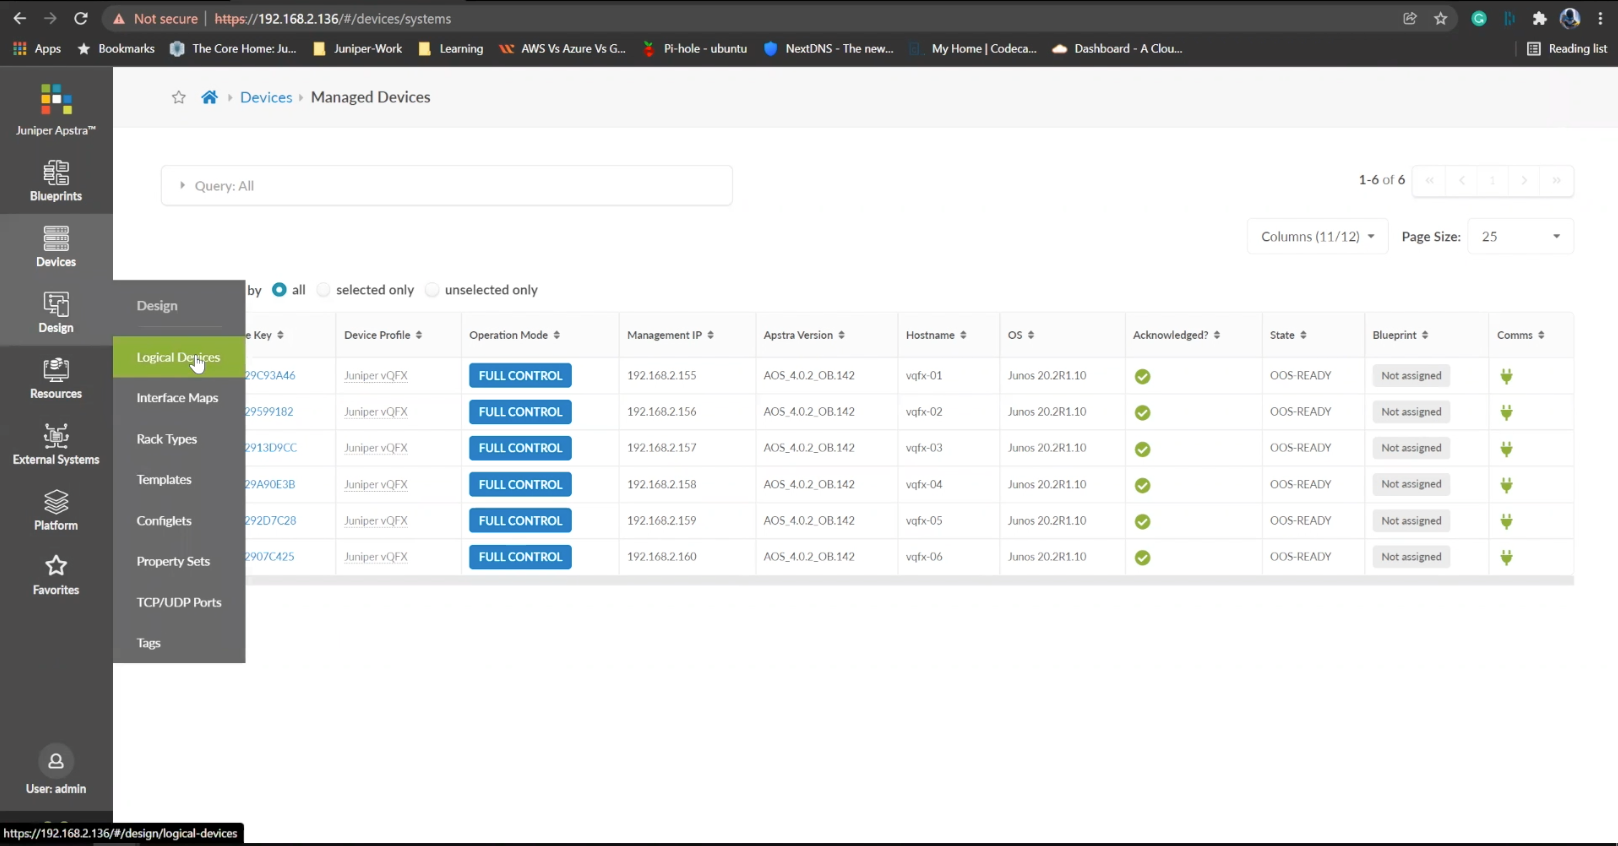
Task: Click Not assigned blueprint for vqfx-05
Action: click(x=1411, y=521)
